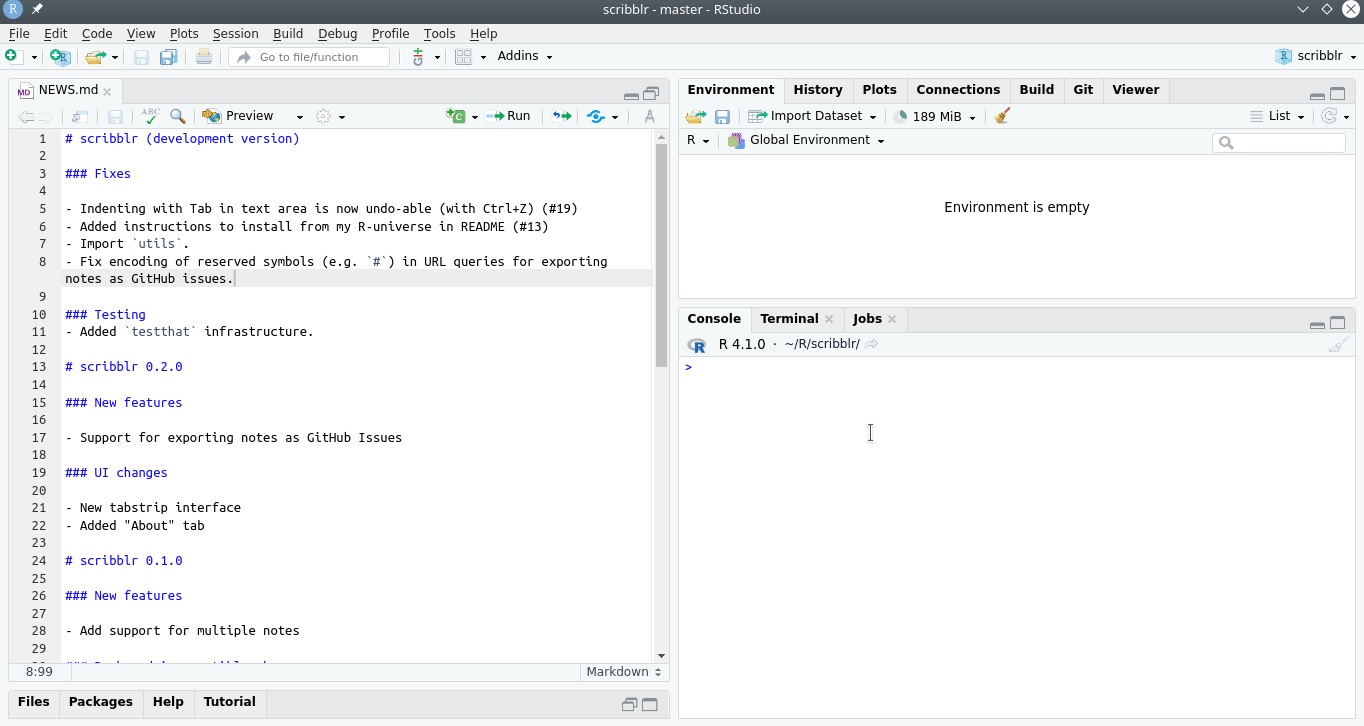1364x726 pixels.
Task: Click the Go to file/function field
Action: (x=309, y=57)
